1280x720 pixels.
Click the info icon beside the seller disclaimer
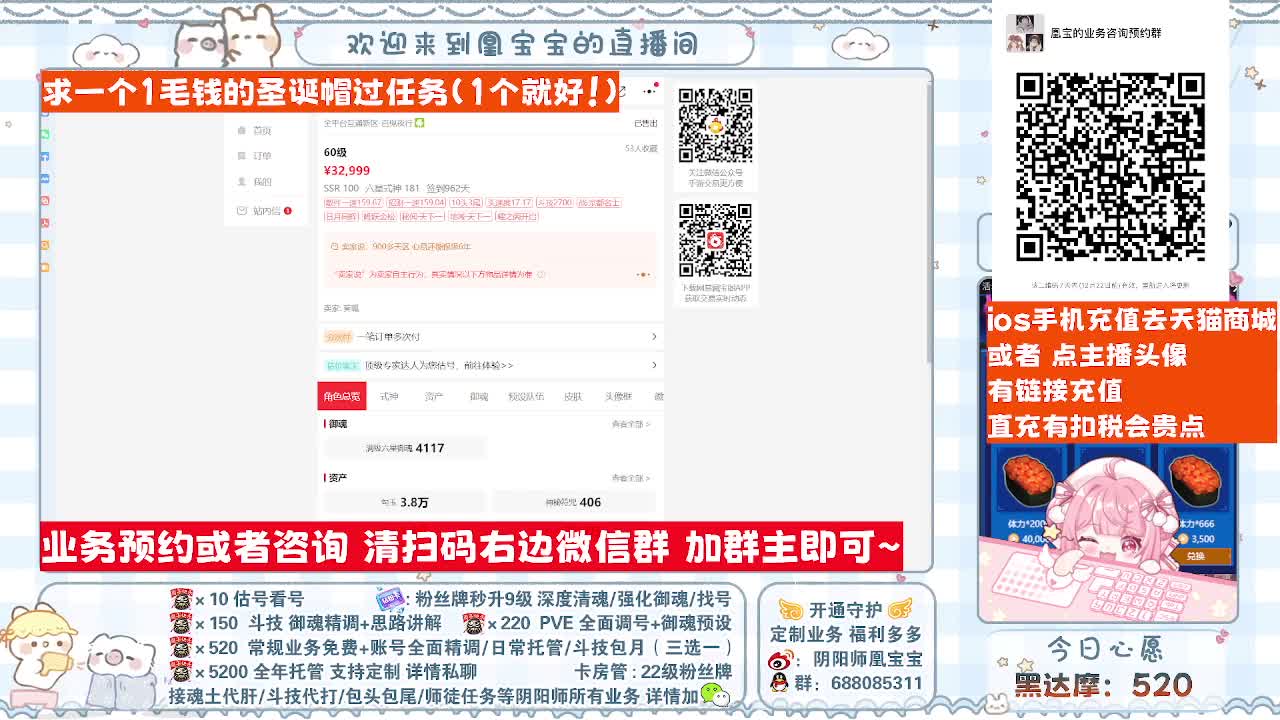point(541,274)
